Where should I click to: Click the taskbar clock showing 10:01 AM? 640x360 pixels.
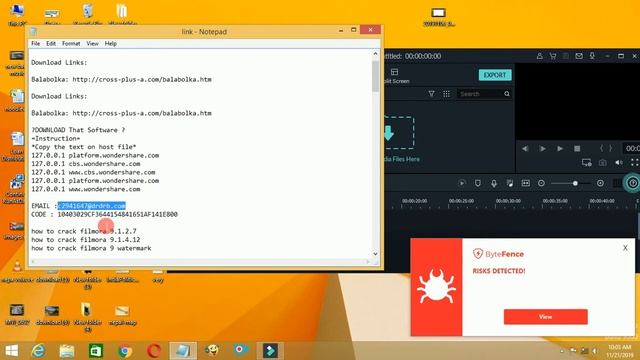click(x=619, y=351)
